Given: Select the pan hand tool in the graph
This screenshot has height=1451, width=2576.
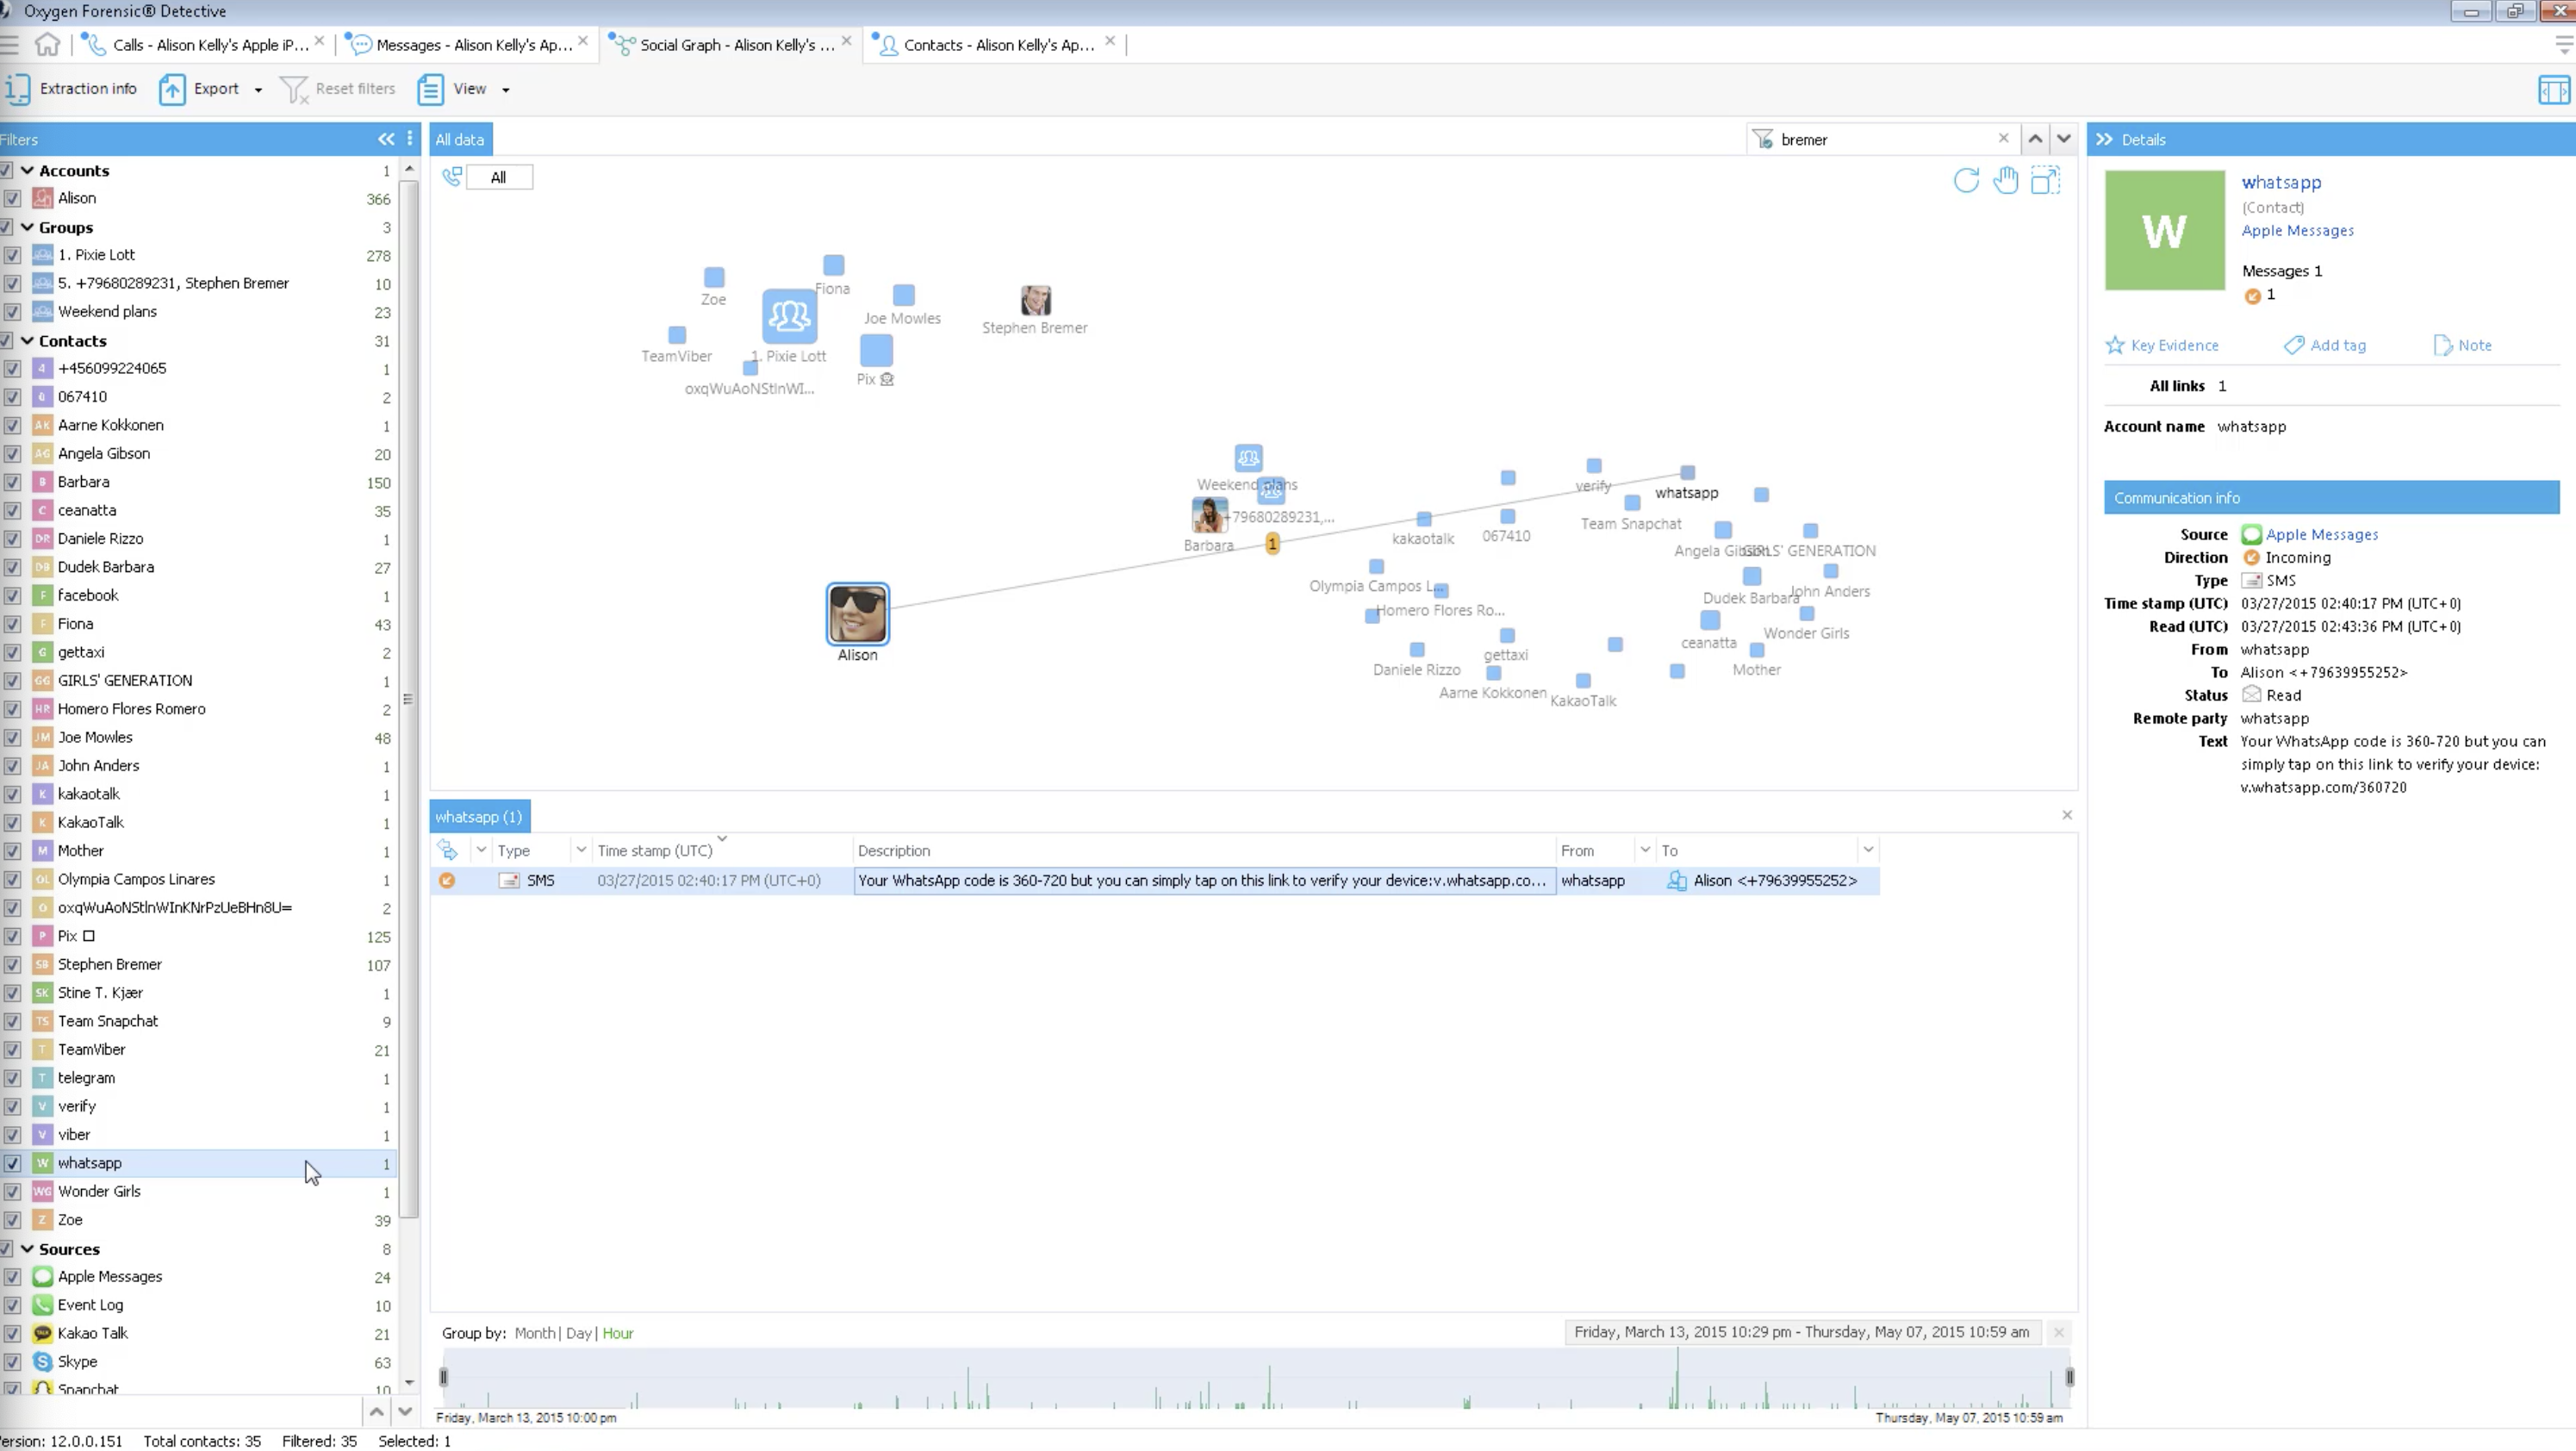Looking at the screenshot, I should coord(2005,180).
